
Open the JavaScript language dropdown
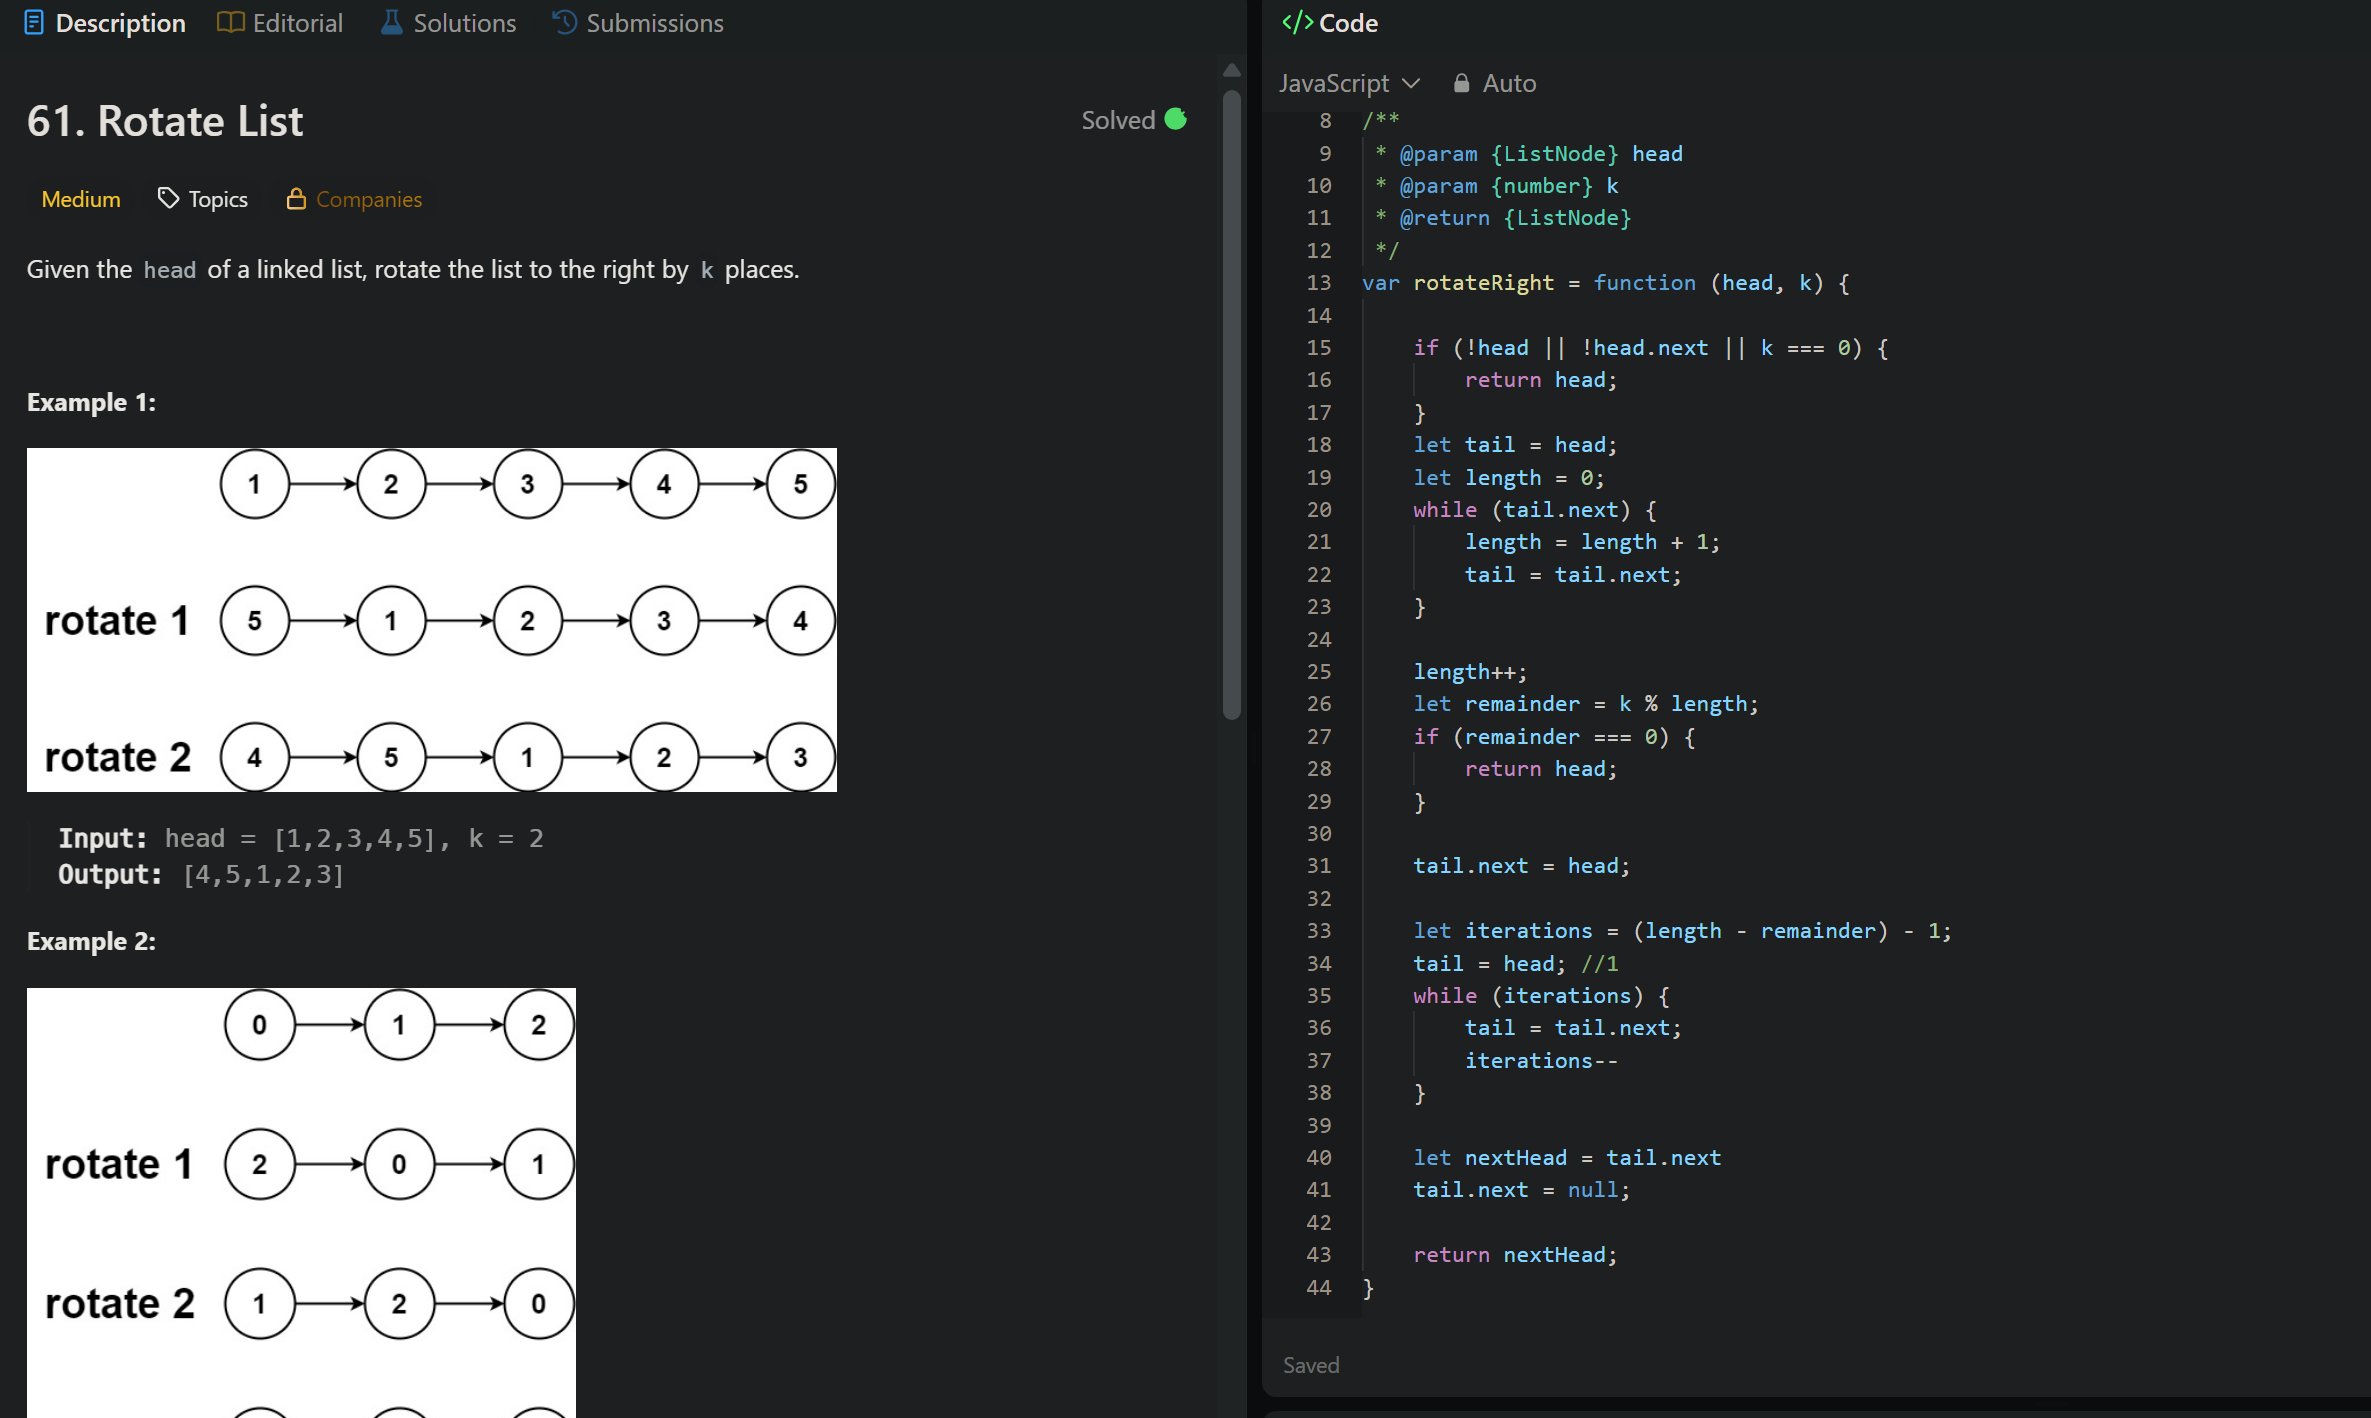click(x=1335, y=83)
